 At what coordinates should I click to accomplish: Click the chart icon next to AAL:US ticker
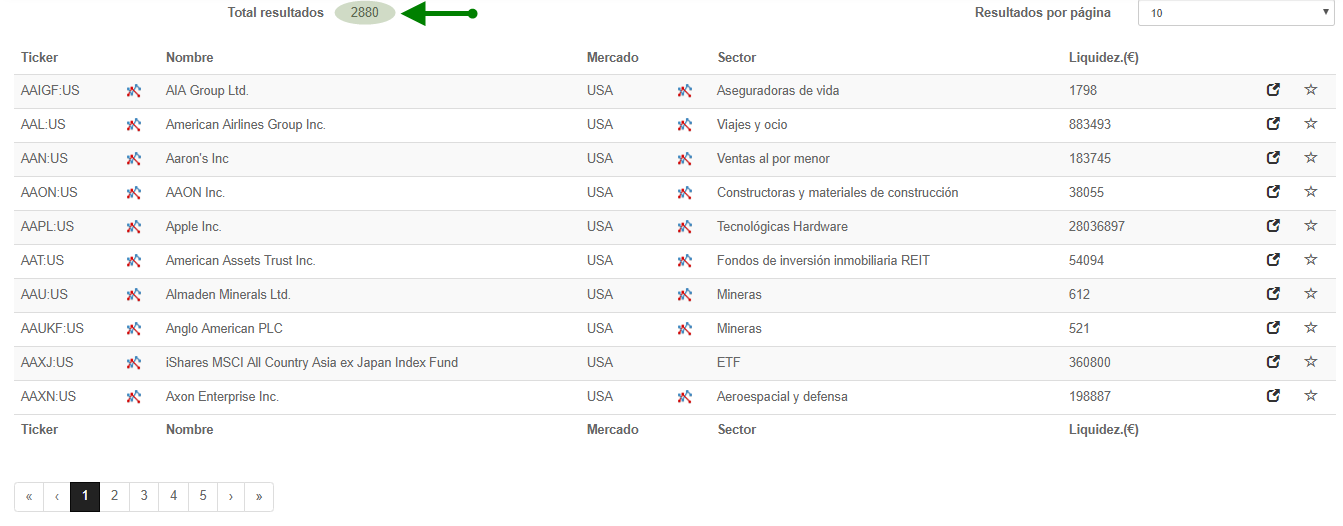point(133,125)
